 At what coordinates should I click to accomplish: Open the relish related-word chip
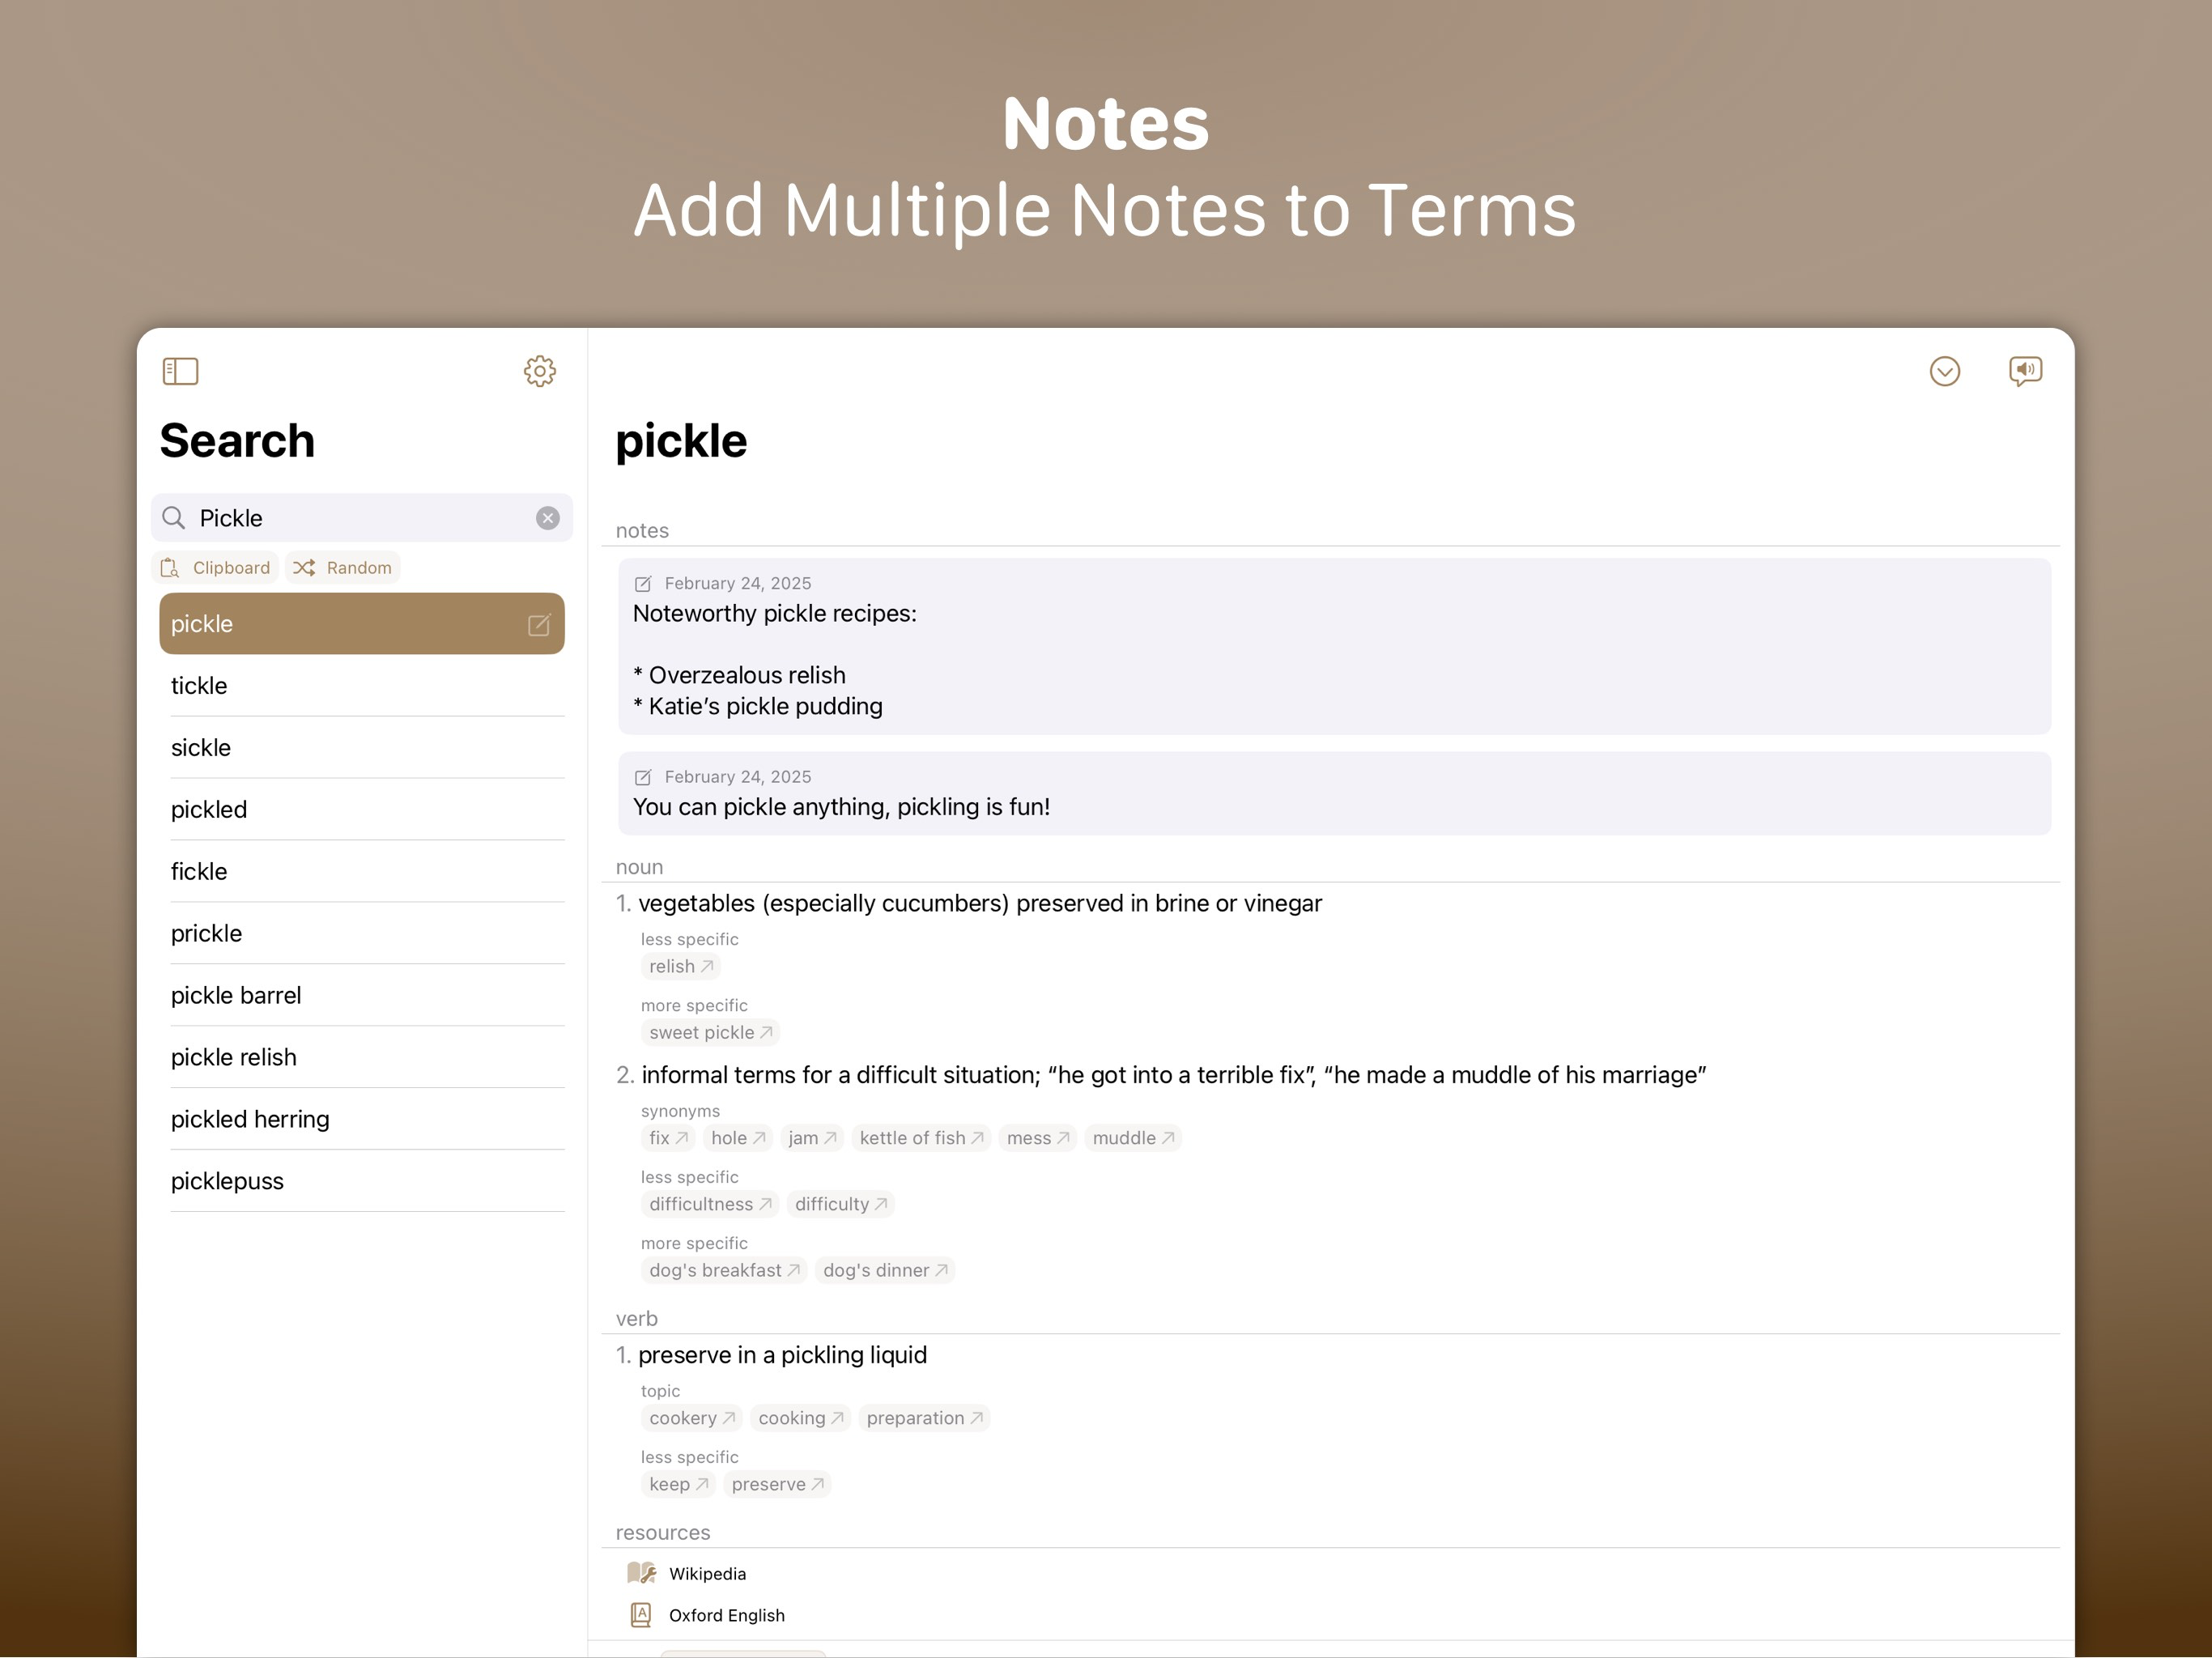coord(680,967)
